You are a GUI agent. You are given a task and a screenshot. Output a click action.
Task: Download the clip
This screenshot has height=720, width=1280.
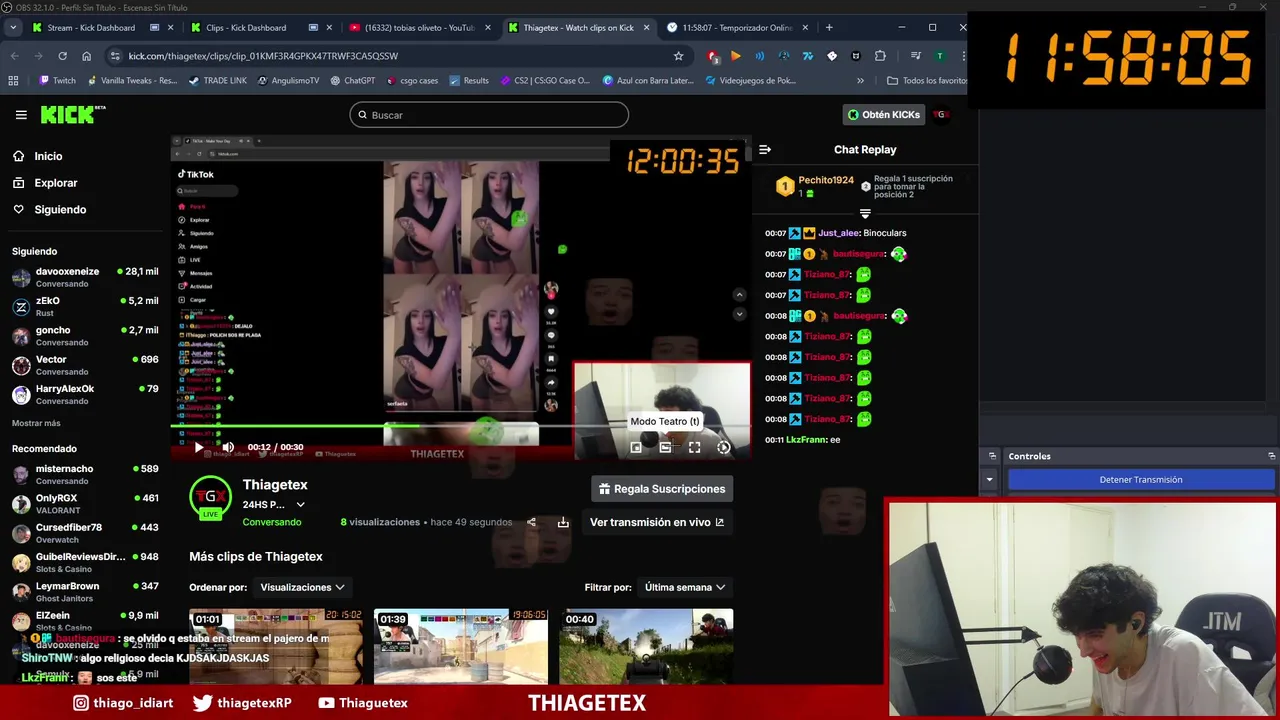coord(563,522)
